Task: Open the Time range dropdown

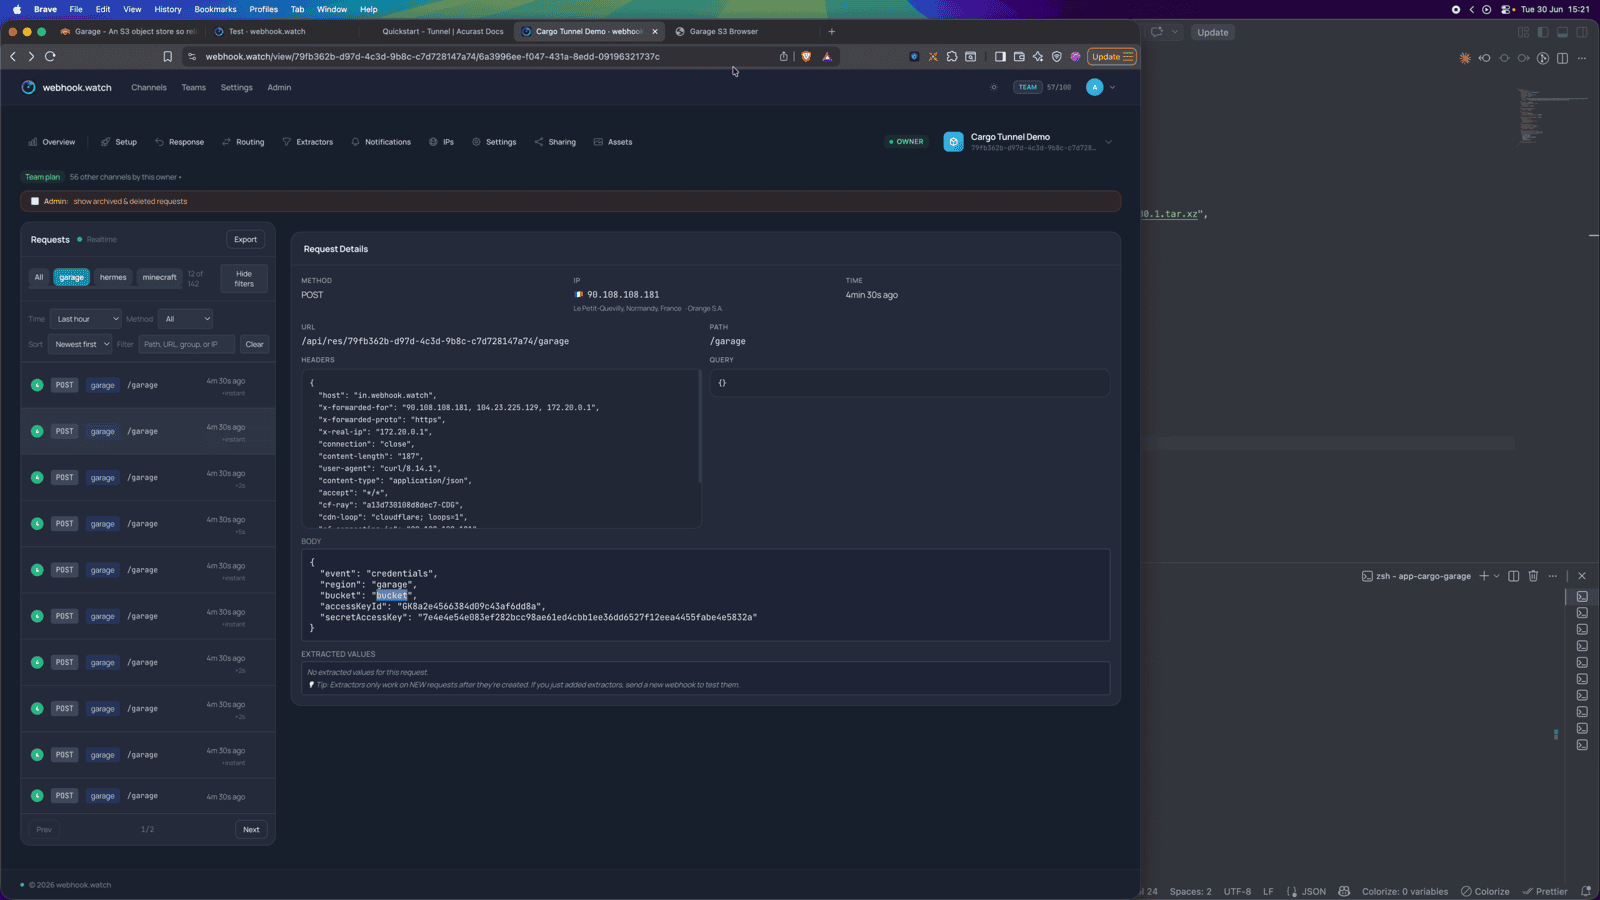Action: click(x=86, y=319)
